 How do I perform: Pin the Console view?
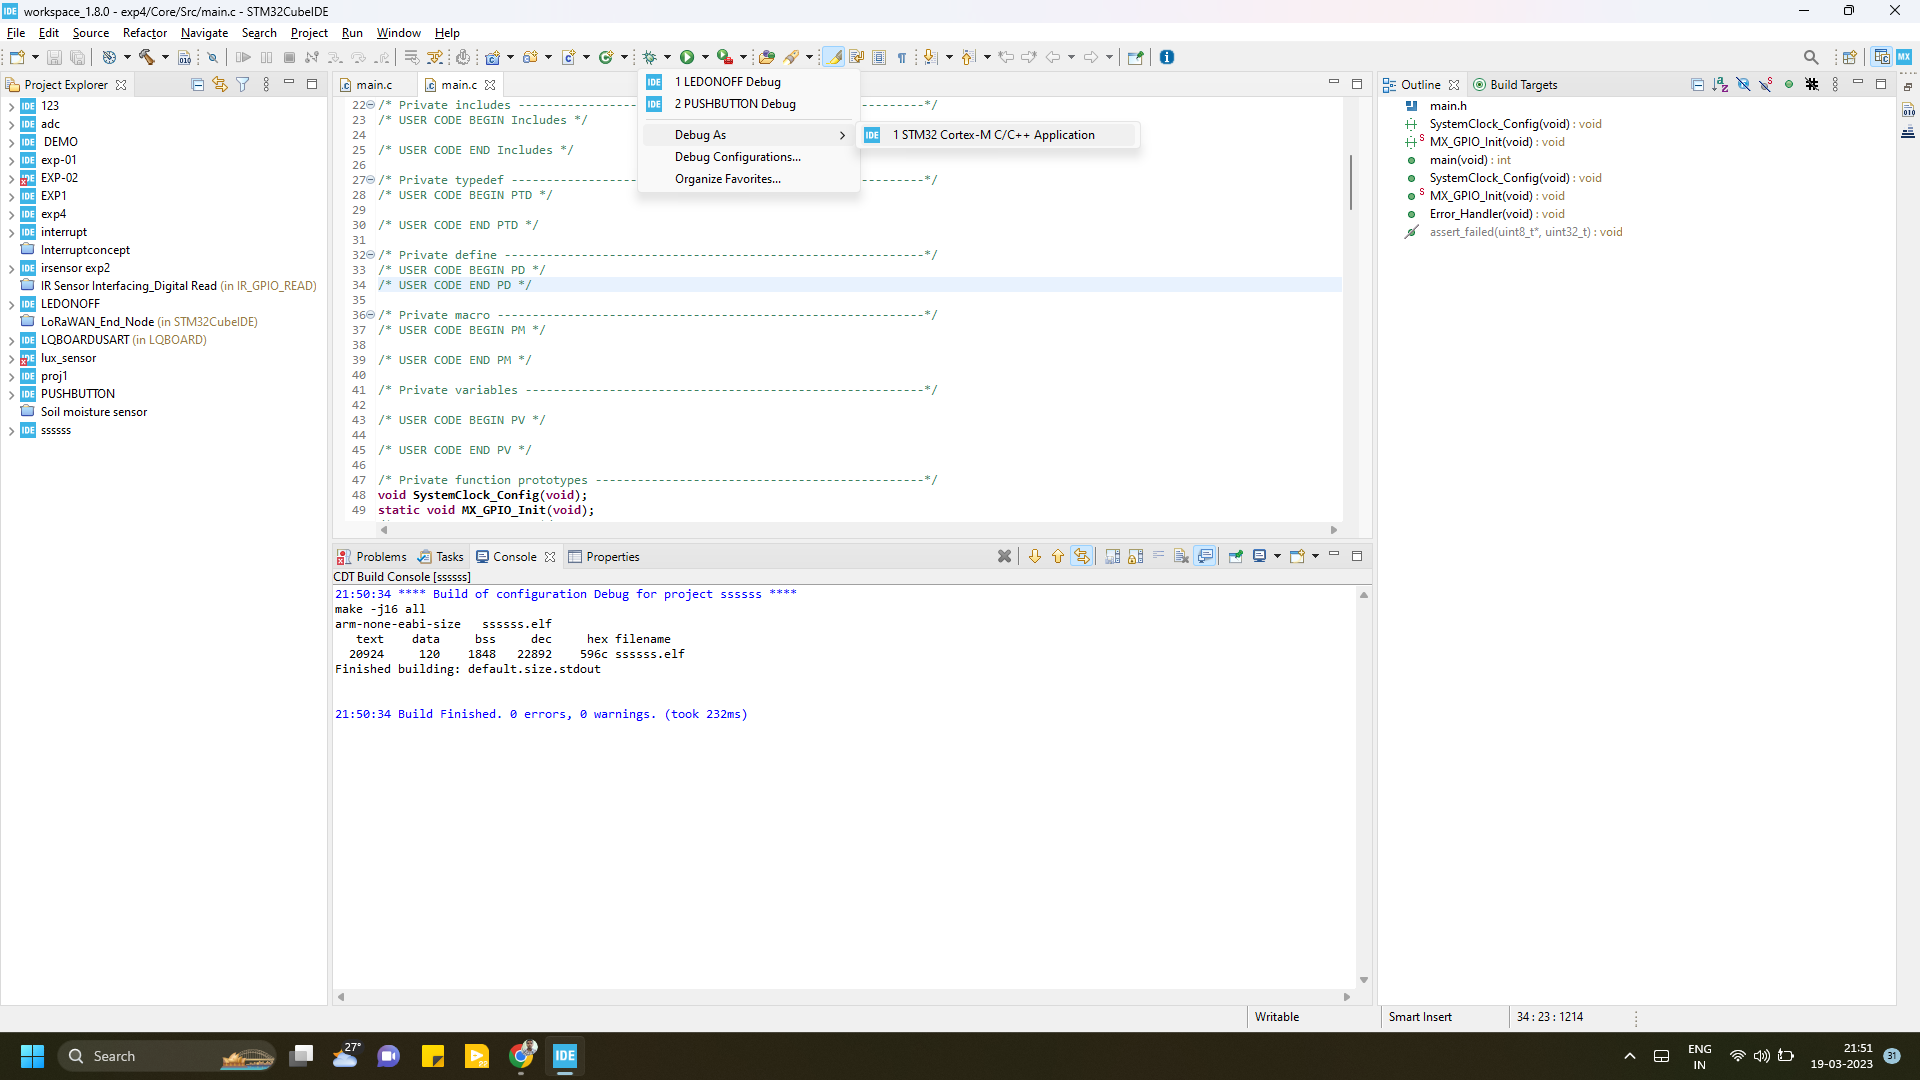1236,556
